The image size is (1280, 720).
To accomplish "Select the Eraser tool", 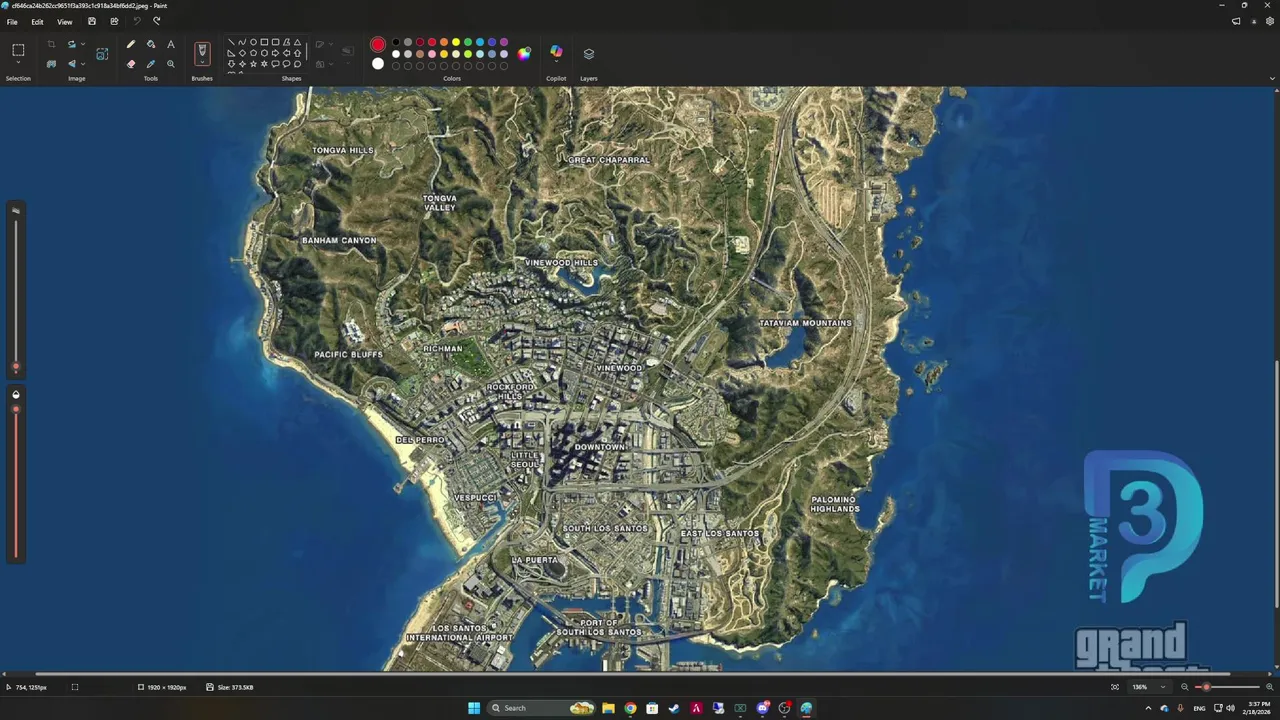I will tap(131, 64).
